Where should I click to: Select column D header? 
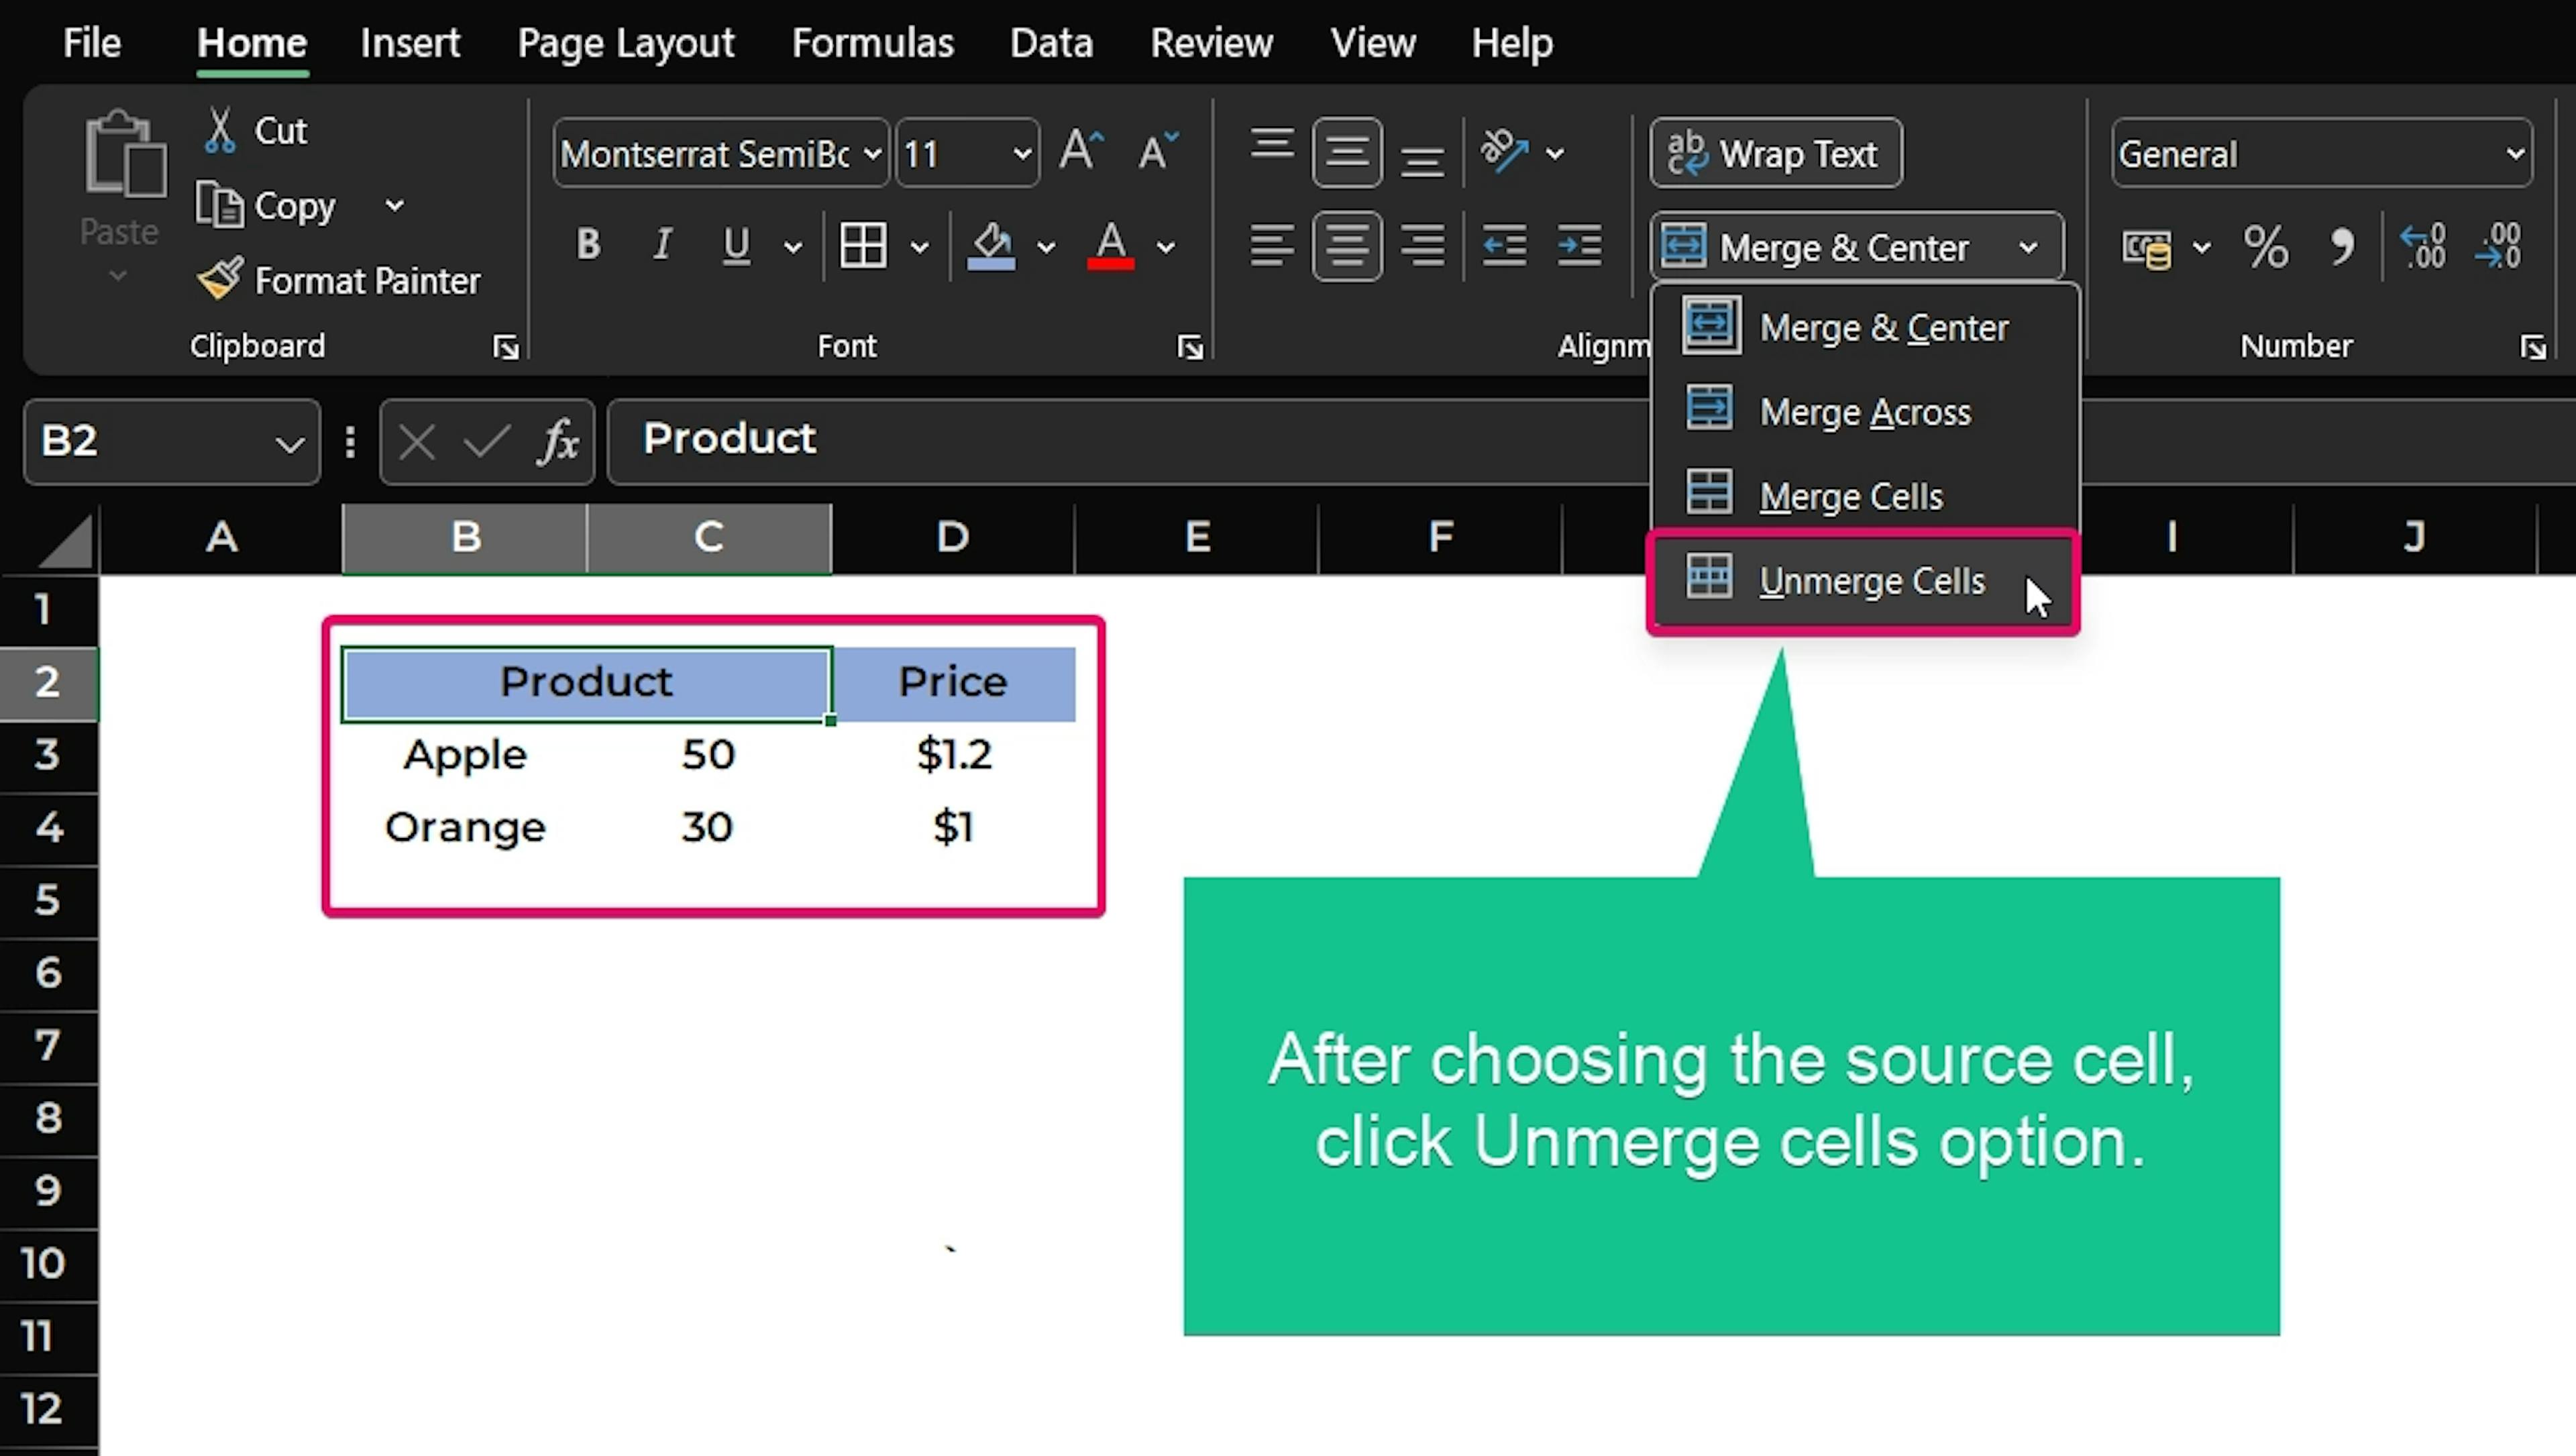pos(952,538)
